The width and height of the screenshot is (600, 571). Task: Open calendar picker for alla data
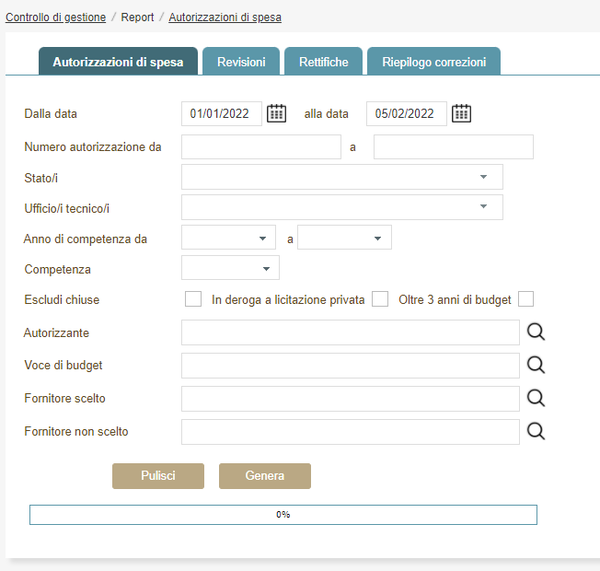[461, 113]
